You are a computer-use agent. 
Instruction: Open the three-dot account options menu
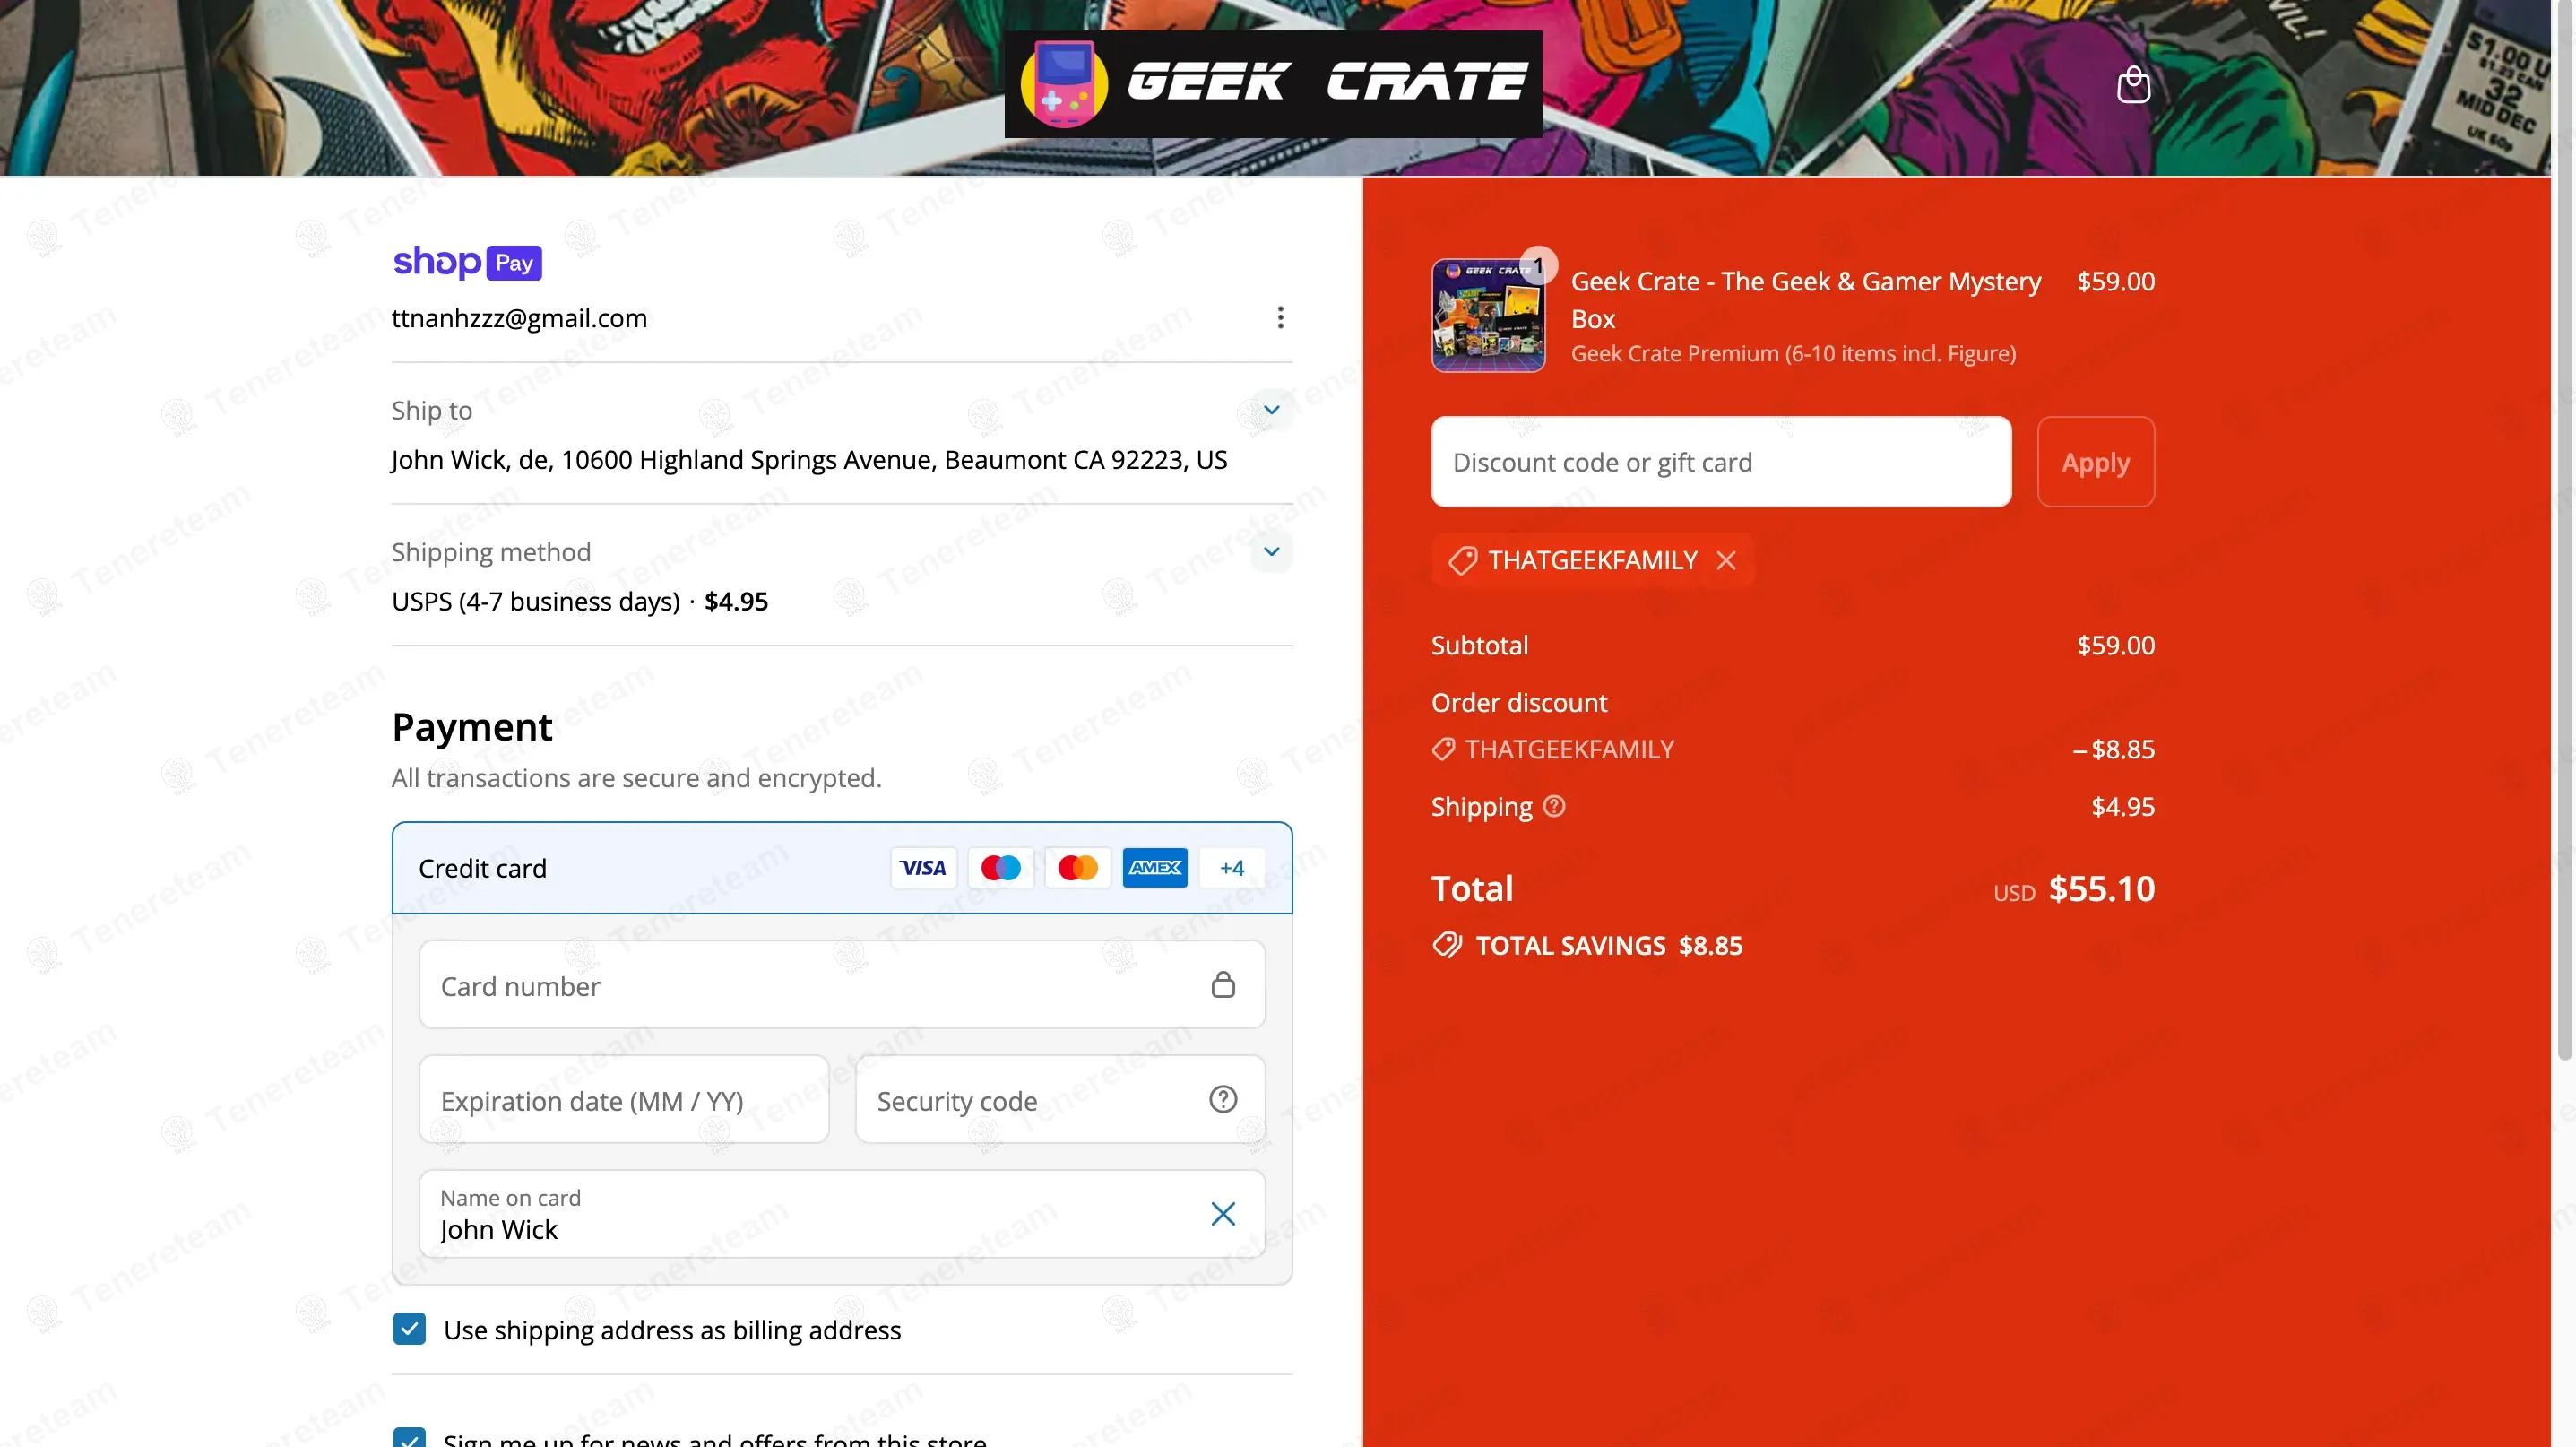tap(1280, 317)
